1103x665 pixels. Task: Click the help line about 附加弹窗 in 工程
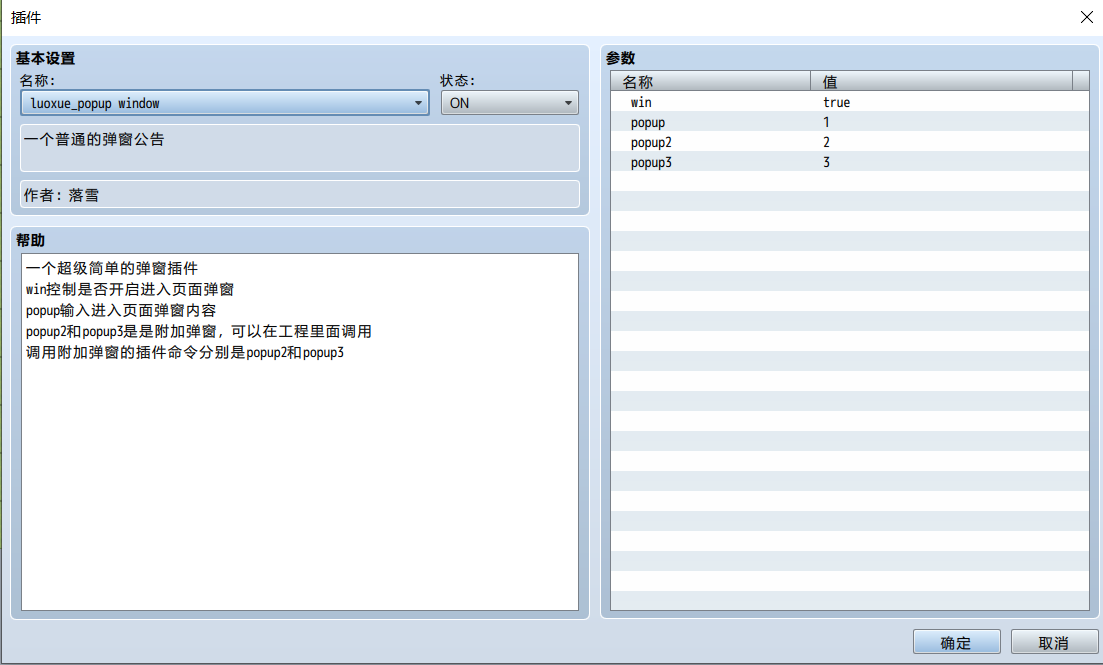(198, 331)
